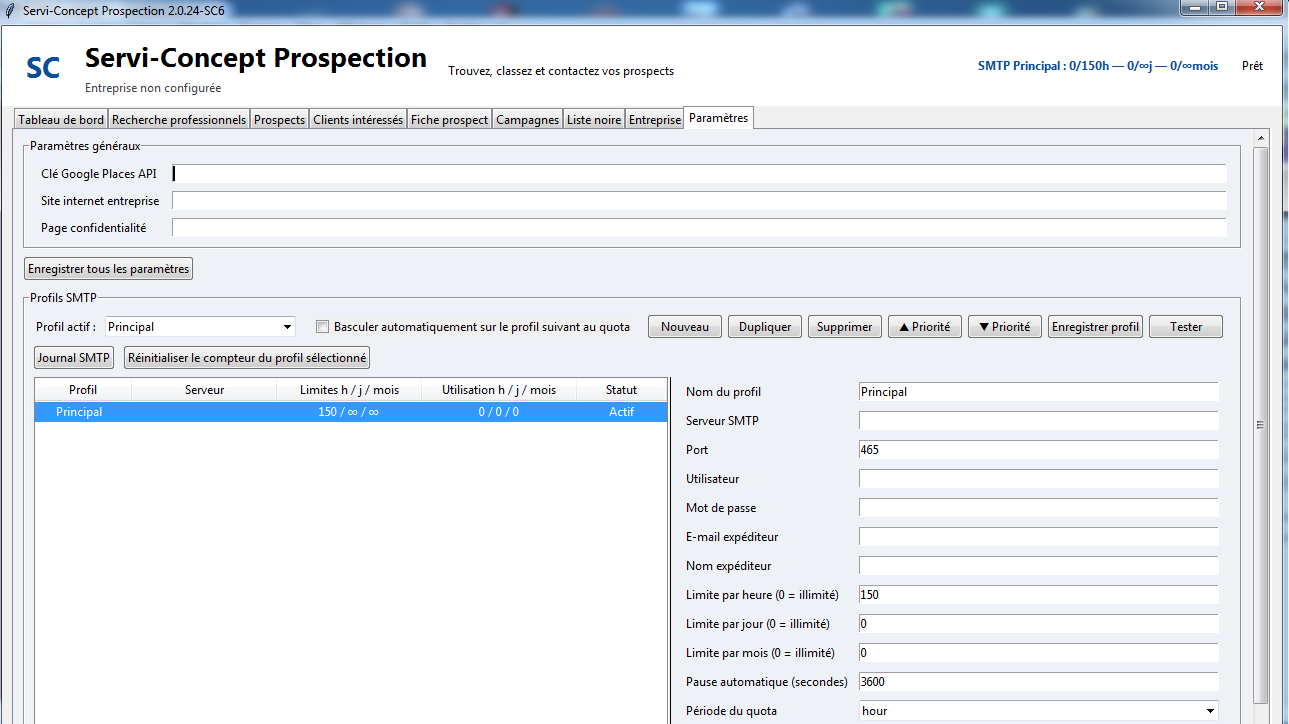
Task: Click Enregistrer tous les paramètres button
Action: [108, 269]
